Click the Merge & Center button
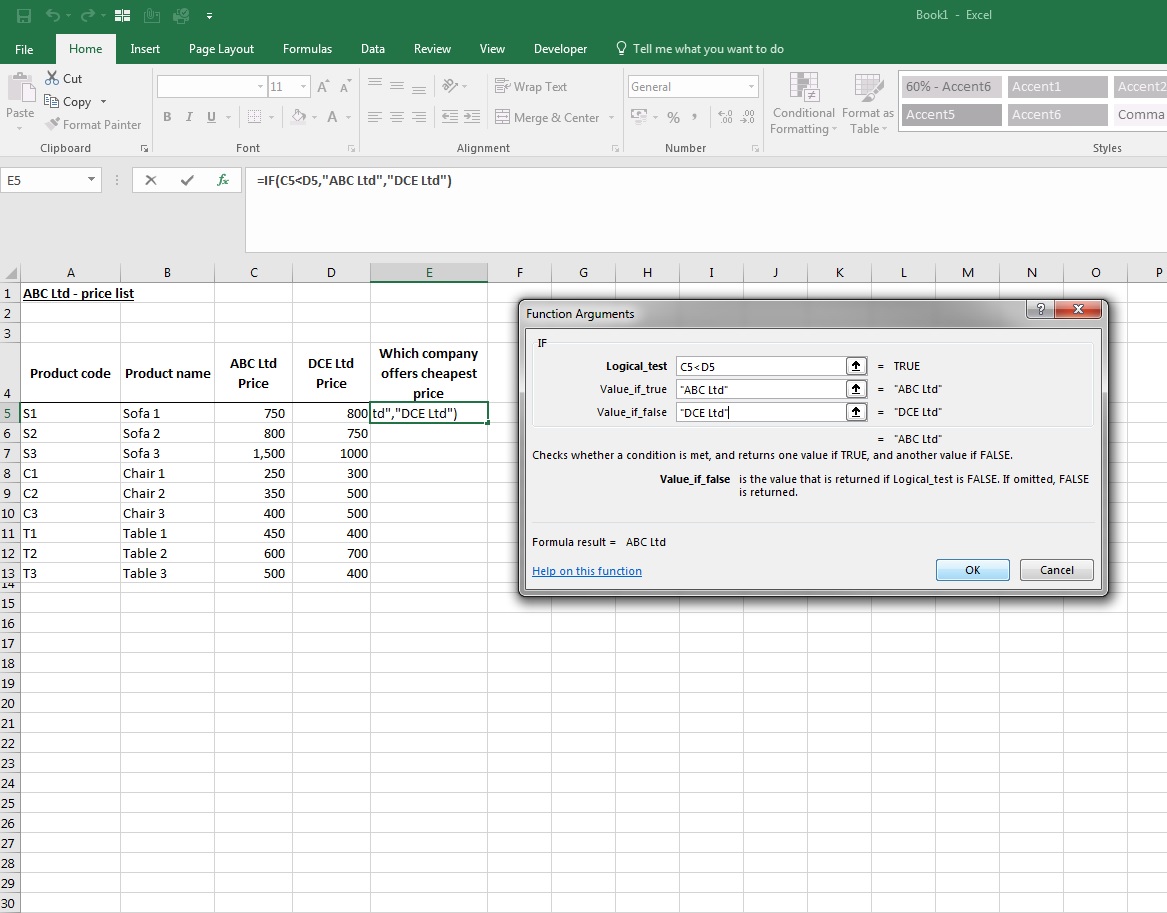The height and width of the screenshot is (913, 1167). 547,117
